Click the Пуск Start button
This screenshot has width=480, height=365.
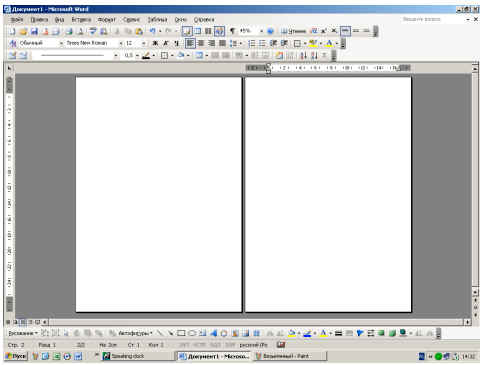click(16, 356)
